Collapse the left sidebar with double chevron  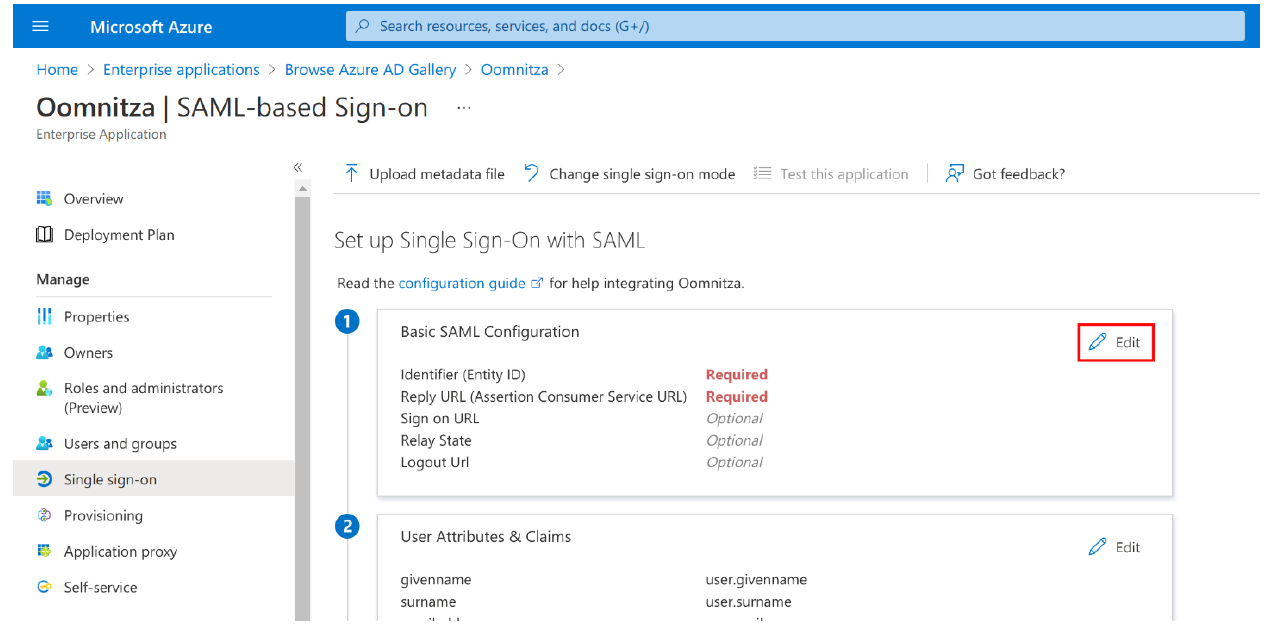coord(298,168)
